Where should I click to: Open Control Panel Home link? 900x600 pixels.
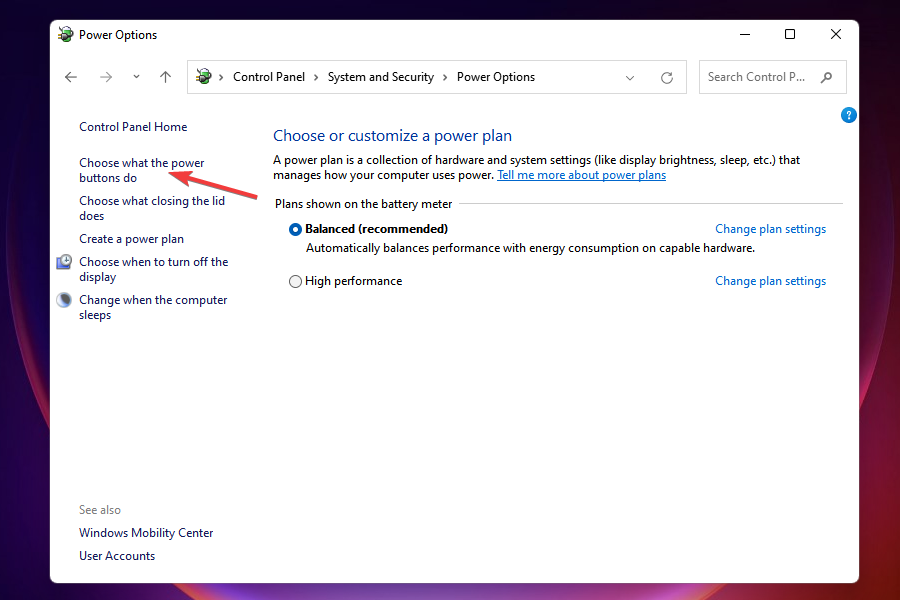(x=133, y=127)
